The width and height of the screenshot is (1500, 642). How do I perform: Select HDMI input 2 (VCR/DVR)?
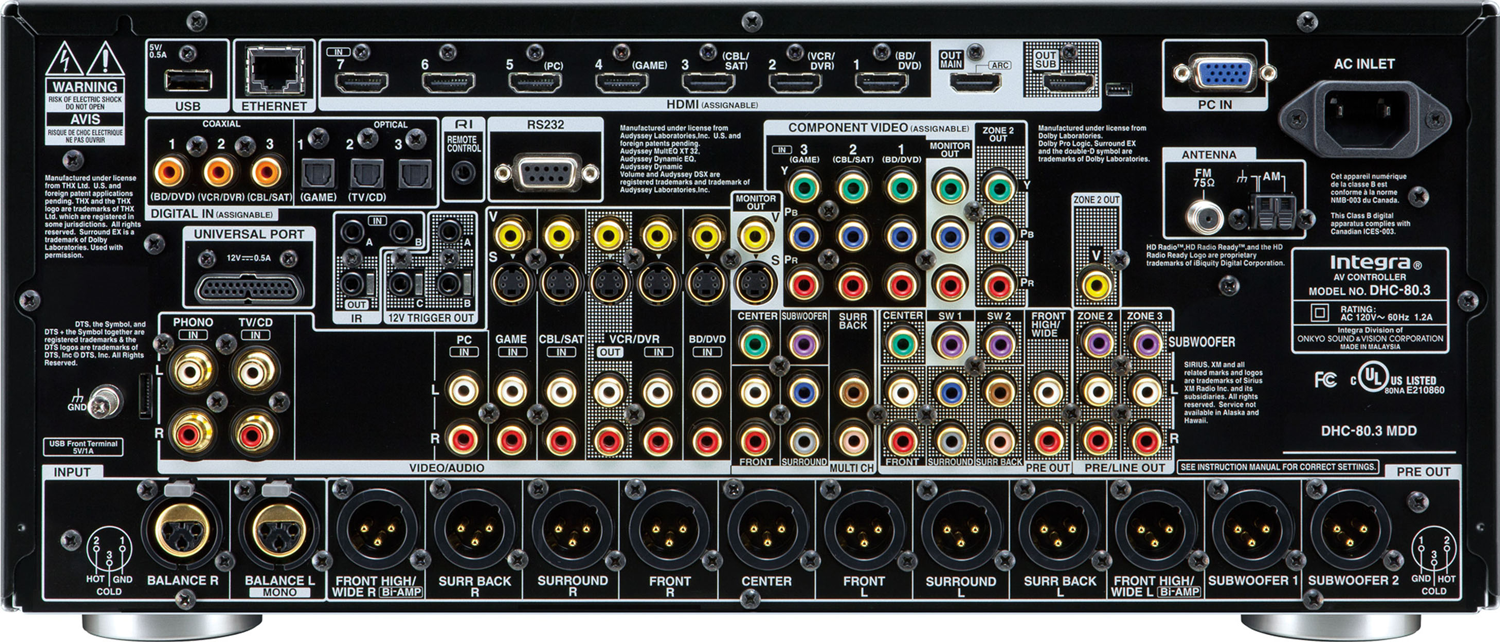[x=796, y=82]
